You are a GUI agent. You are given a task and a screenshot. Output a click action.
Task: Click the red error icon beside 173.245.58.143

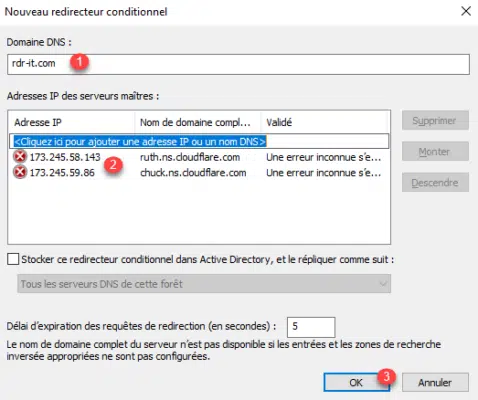click(x=20, y=157)
